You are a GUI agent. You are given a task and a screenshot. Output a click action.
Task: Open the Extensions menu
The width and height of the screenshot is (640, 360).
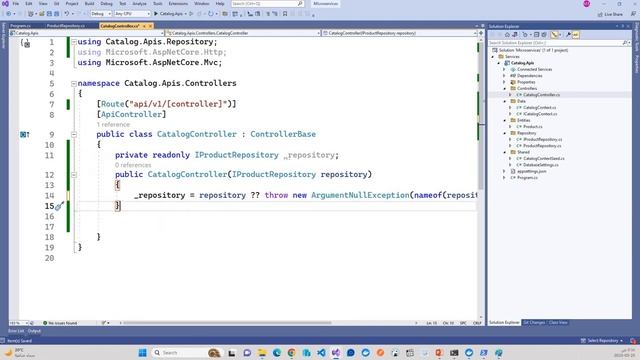[x=178, y=4]
